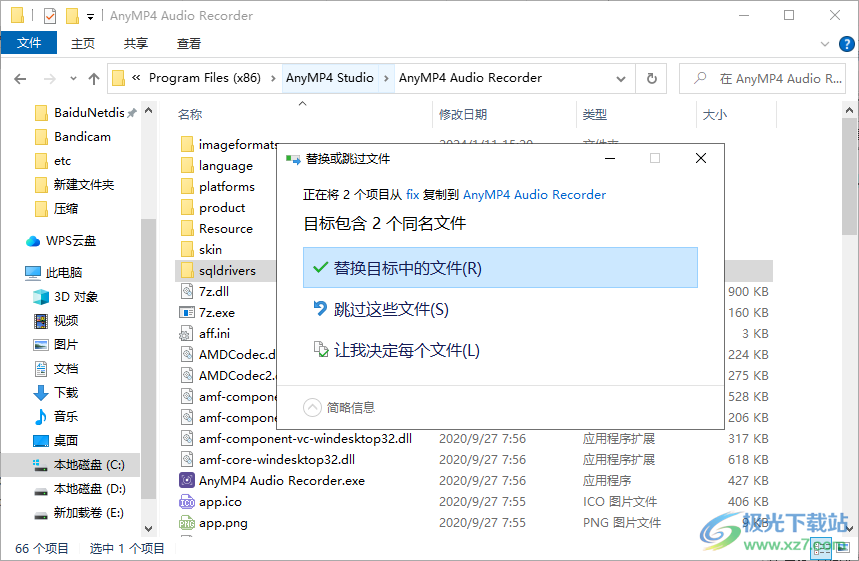Choose replace files in destination option

[500, 268]
